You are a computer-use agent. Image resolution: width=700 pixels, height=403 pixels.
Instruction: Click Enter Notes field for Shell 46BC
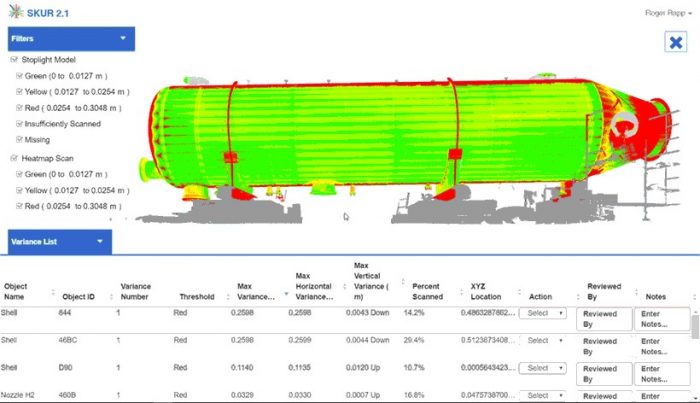661,346
